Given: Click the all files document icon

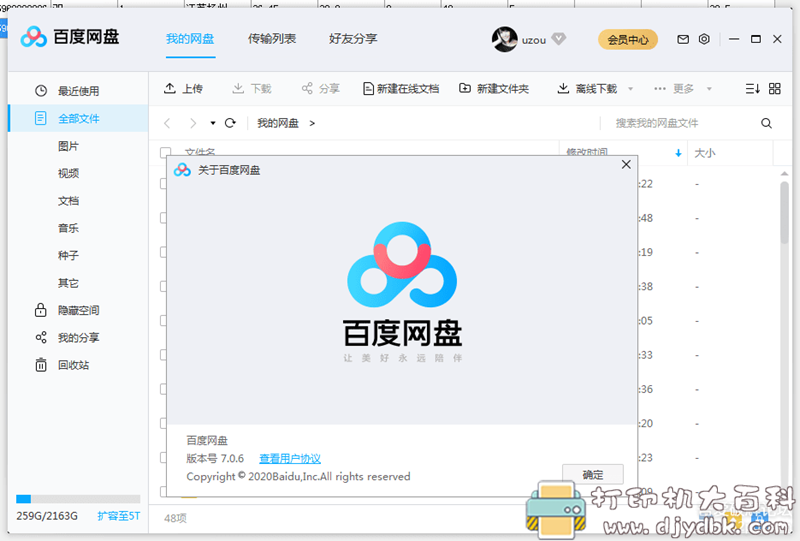Looking at the screenshot, I should (x=40, y=118).
